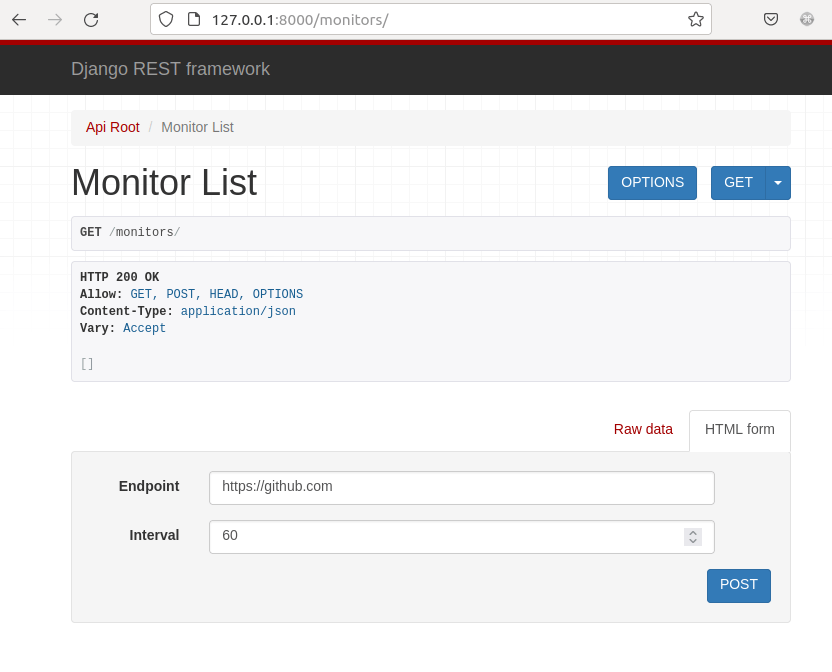Decrement Interval using the spinner down arrow
The height and width of the screenshot is (672, 832).
point(693,542)
